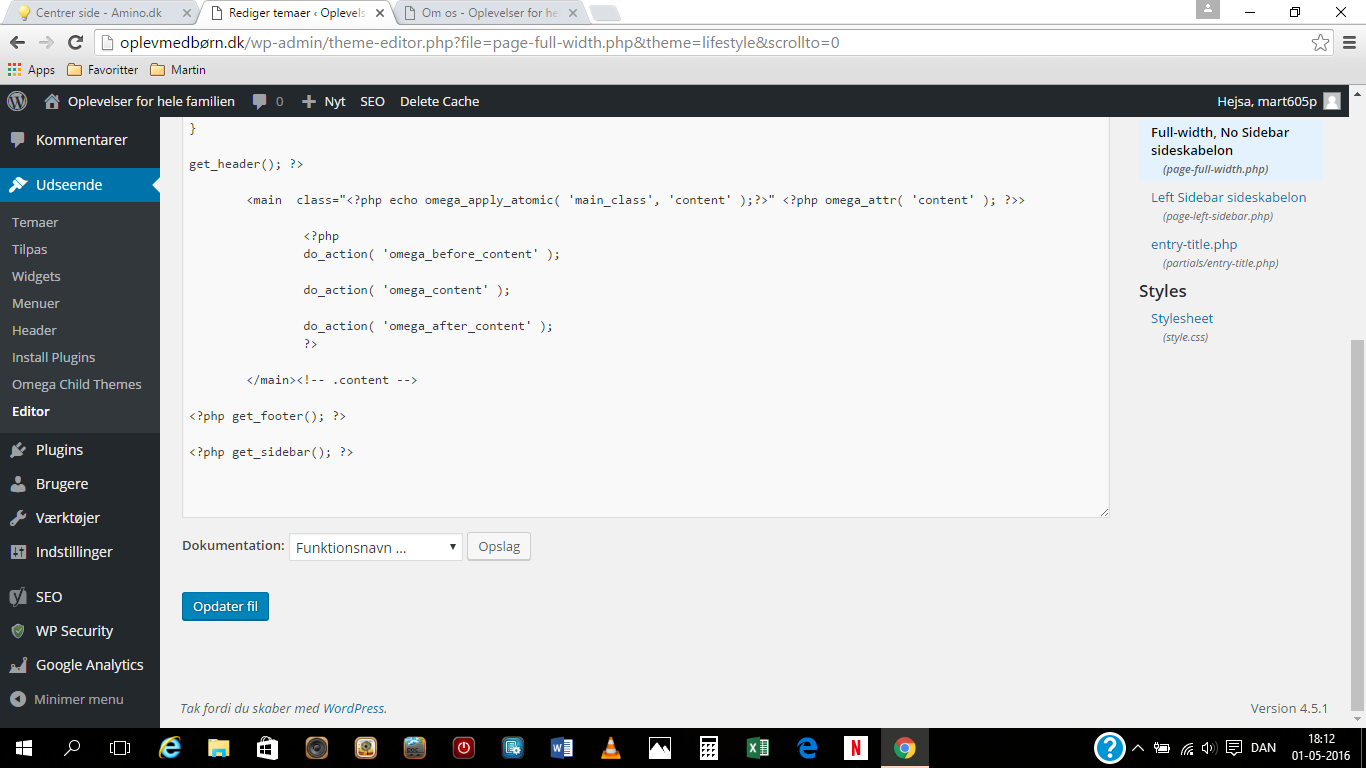Open SEO menu in admin bar
The width and height of the screenshot is (1366, 768).
coord(372,101)
